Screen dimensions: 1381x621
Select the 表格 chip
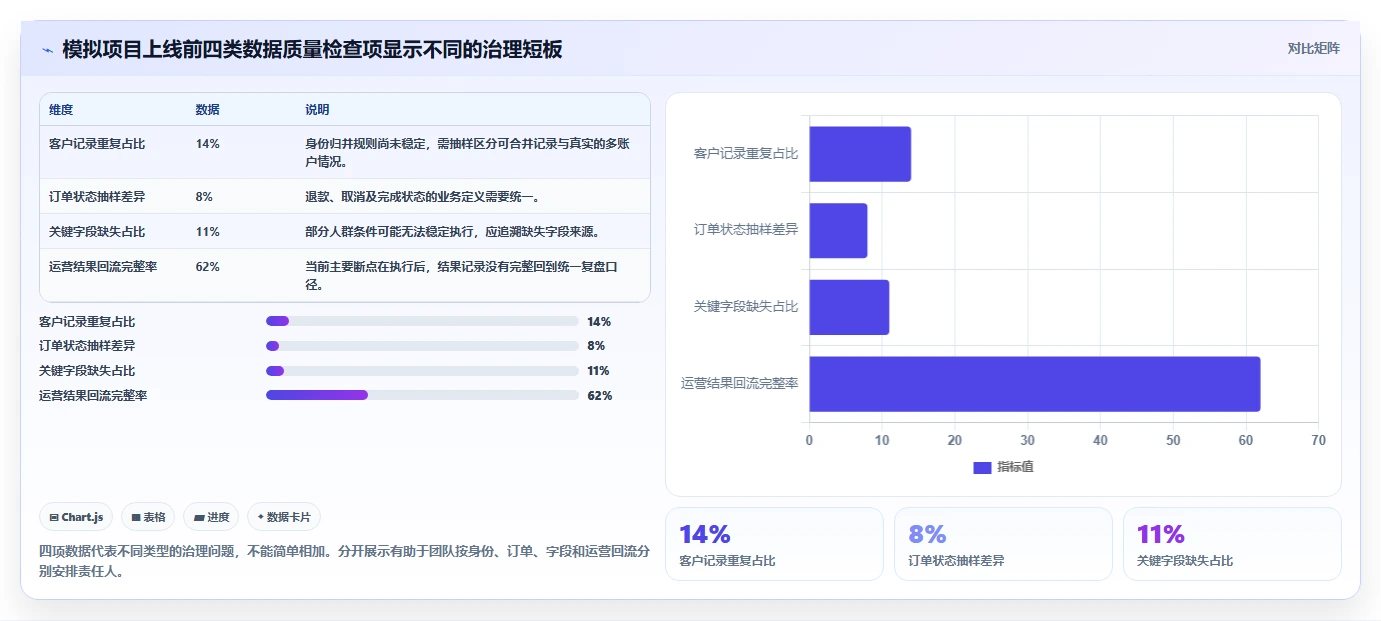(x=148, y=517)
